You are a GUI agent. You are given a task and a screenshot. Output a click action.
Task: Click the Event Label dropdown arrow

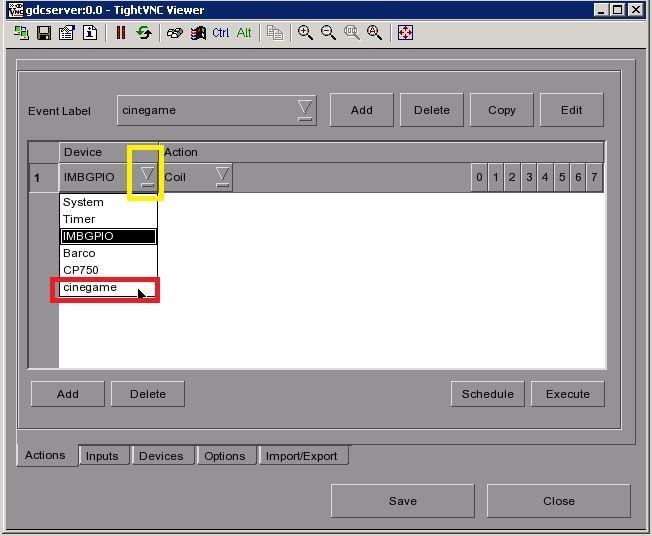click(x=305, y=110)
